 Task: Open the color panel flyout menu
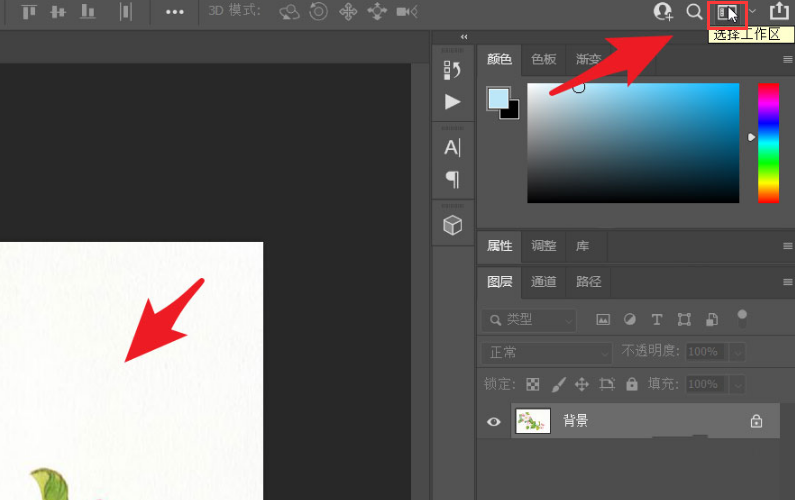click(787, 59)
